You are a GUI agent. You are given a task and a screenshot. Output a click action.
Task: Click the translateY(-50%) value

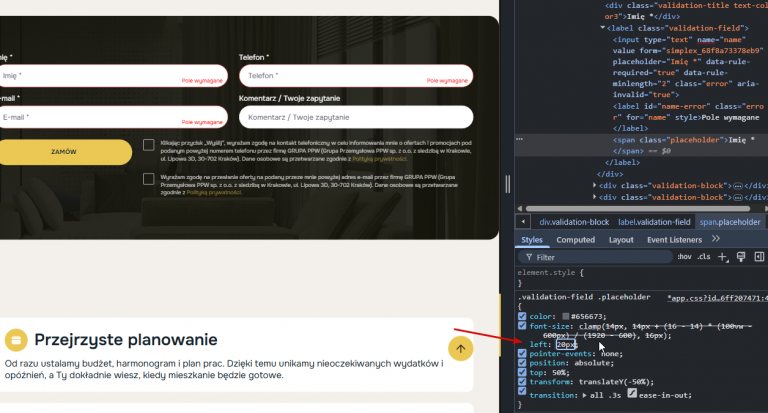[615, 382]
